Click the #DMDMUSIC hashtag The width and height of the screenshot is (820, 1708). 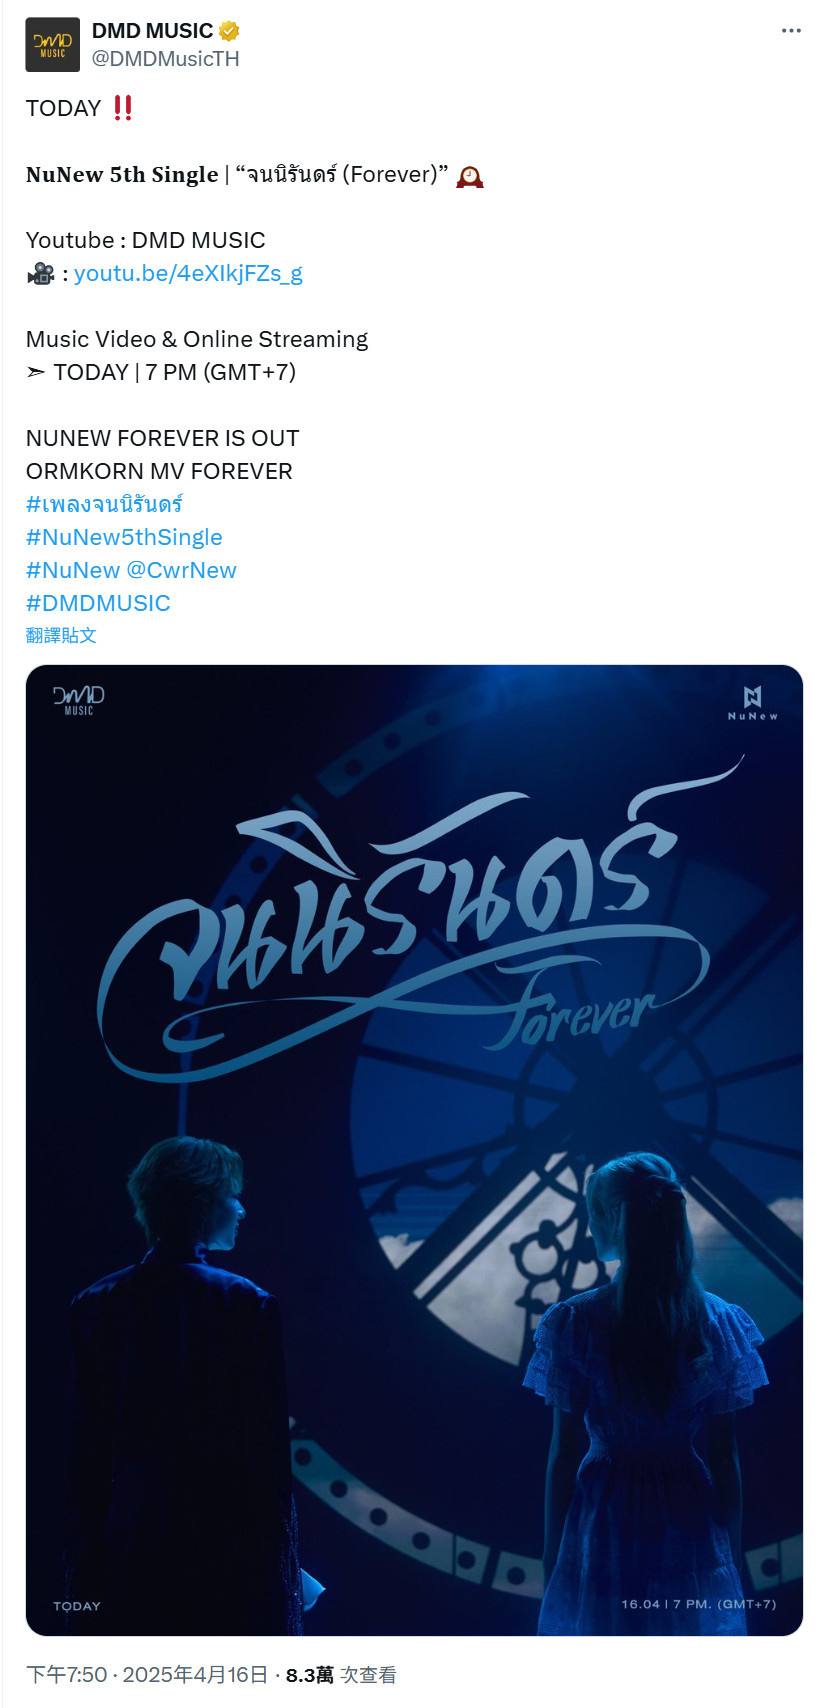tap(98, 603)
